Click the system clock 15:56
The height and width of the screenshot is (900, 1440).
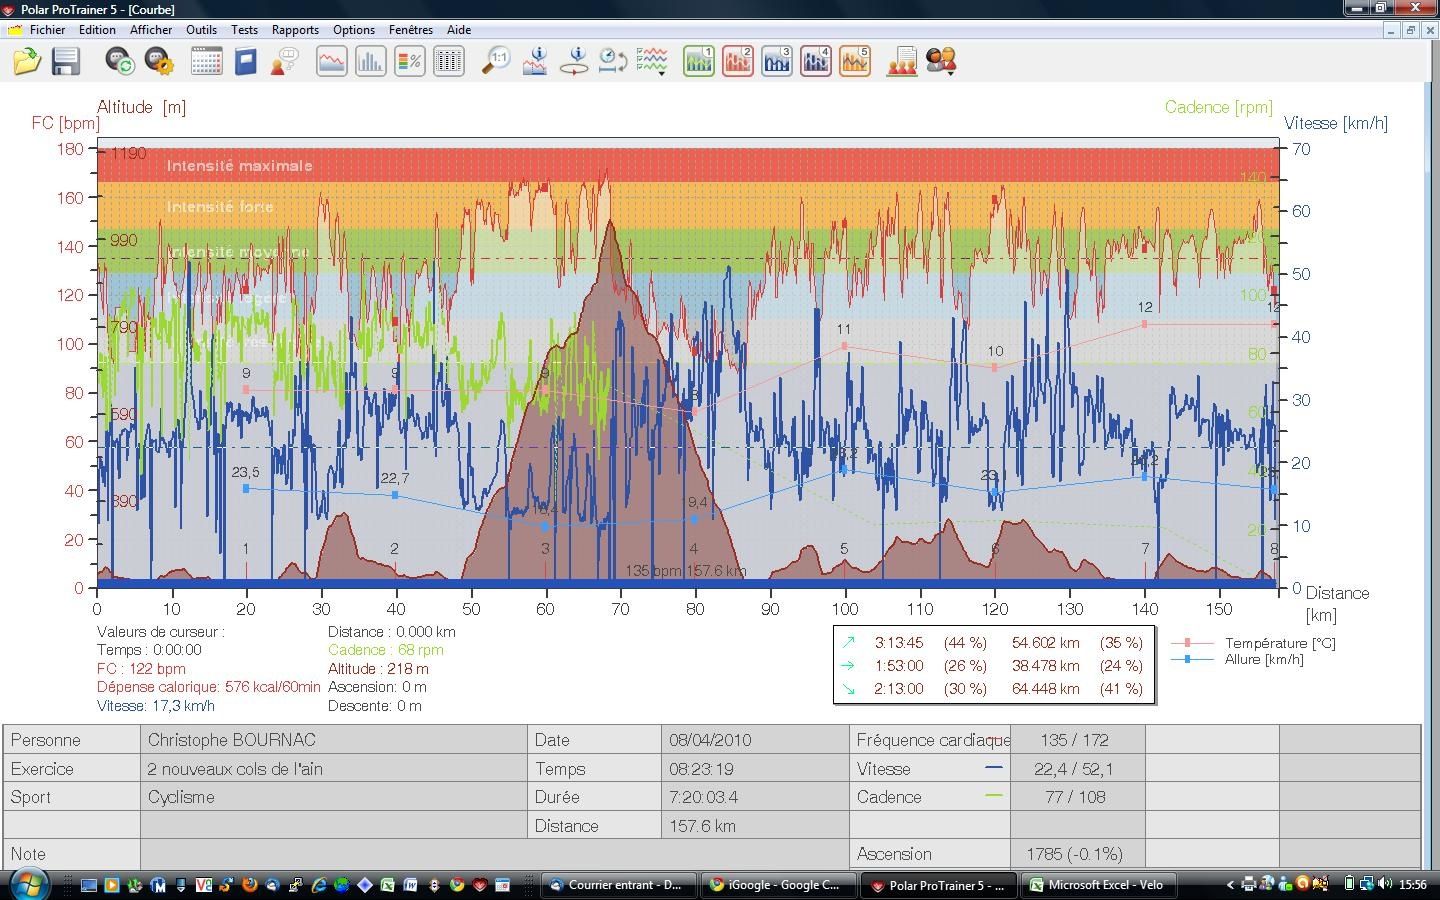pos(1413,885)
